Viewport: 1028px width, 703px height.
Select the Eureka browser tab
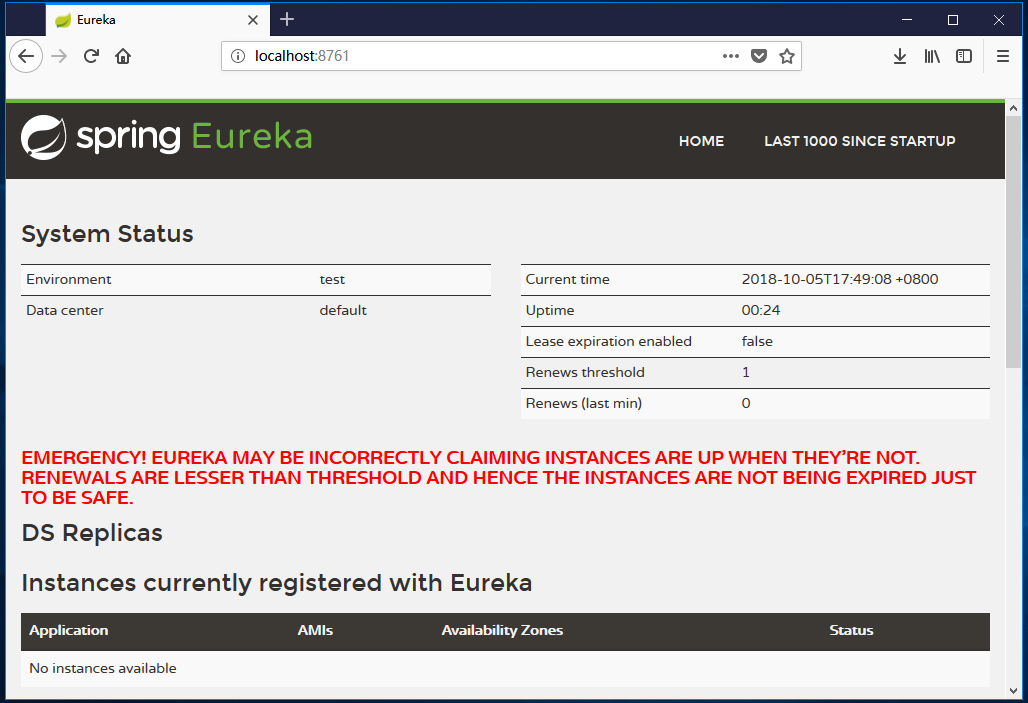coord(157,20)
